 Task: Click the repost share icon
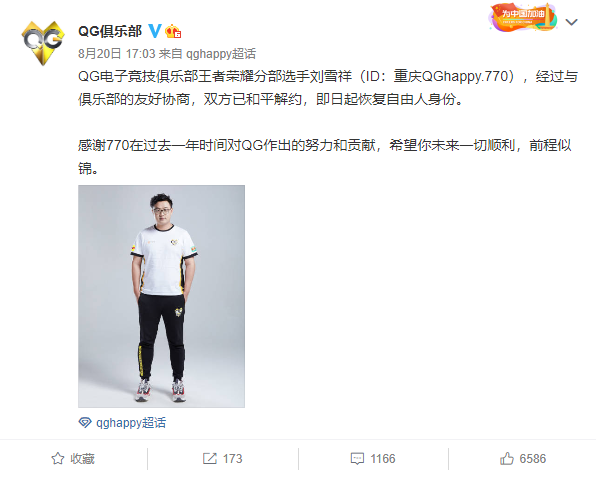tap(209, 458)
